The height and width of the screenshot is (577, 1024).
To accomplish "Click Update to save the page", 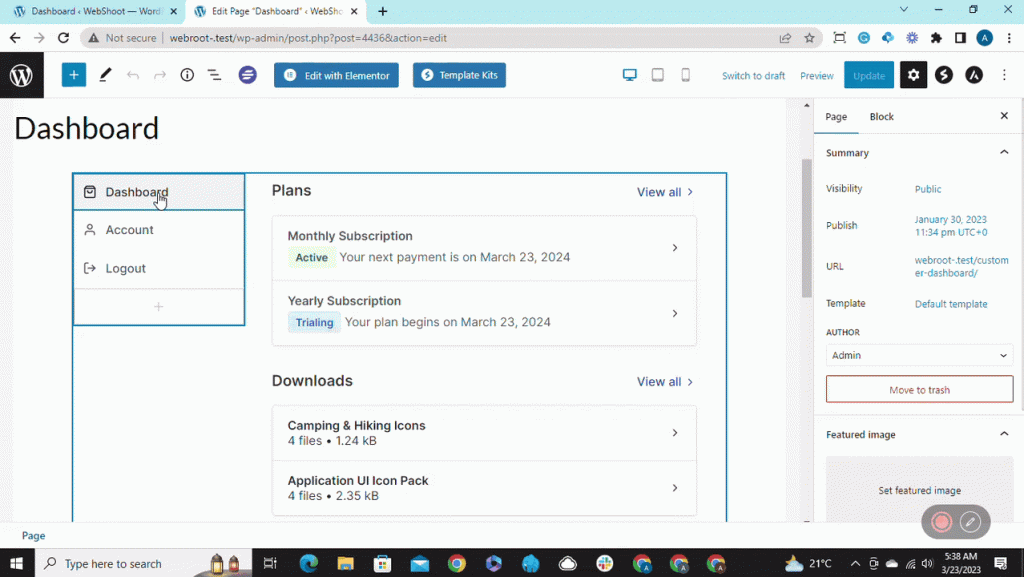I will click(x=868, y=74).
